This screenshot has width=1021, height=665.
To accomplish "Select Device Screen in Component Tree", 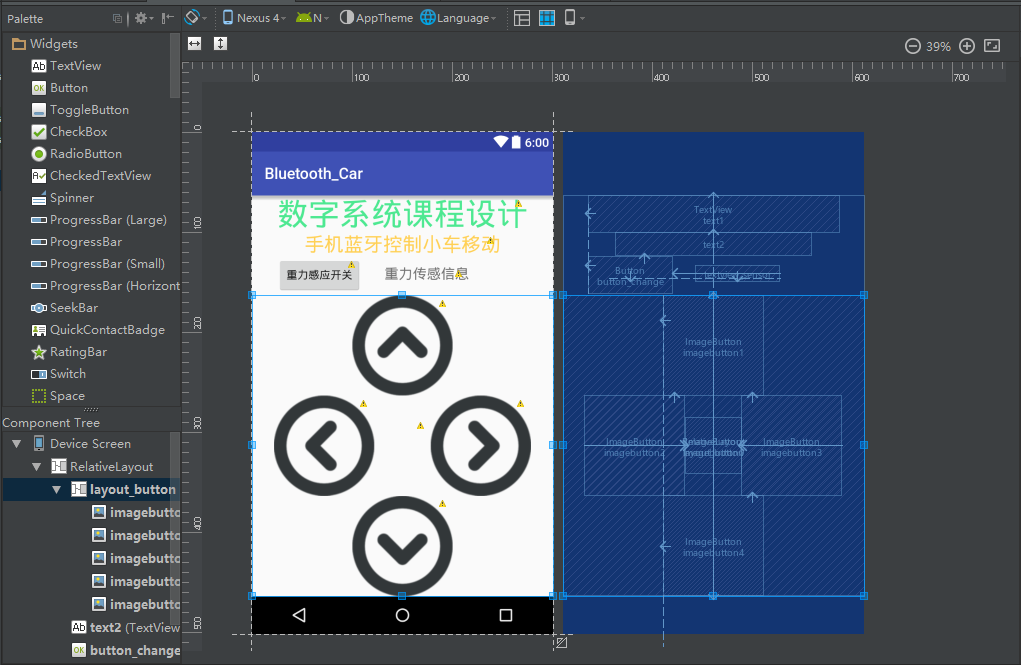I will [x=82, y=444].
